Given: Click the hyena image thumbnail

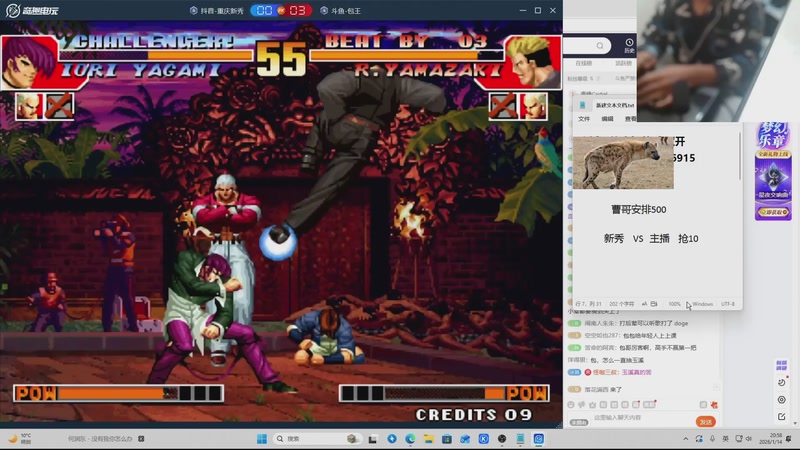Looking at the screenshot, I should click(623, 163).
